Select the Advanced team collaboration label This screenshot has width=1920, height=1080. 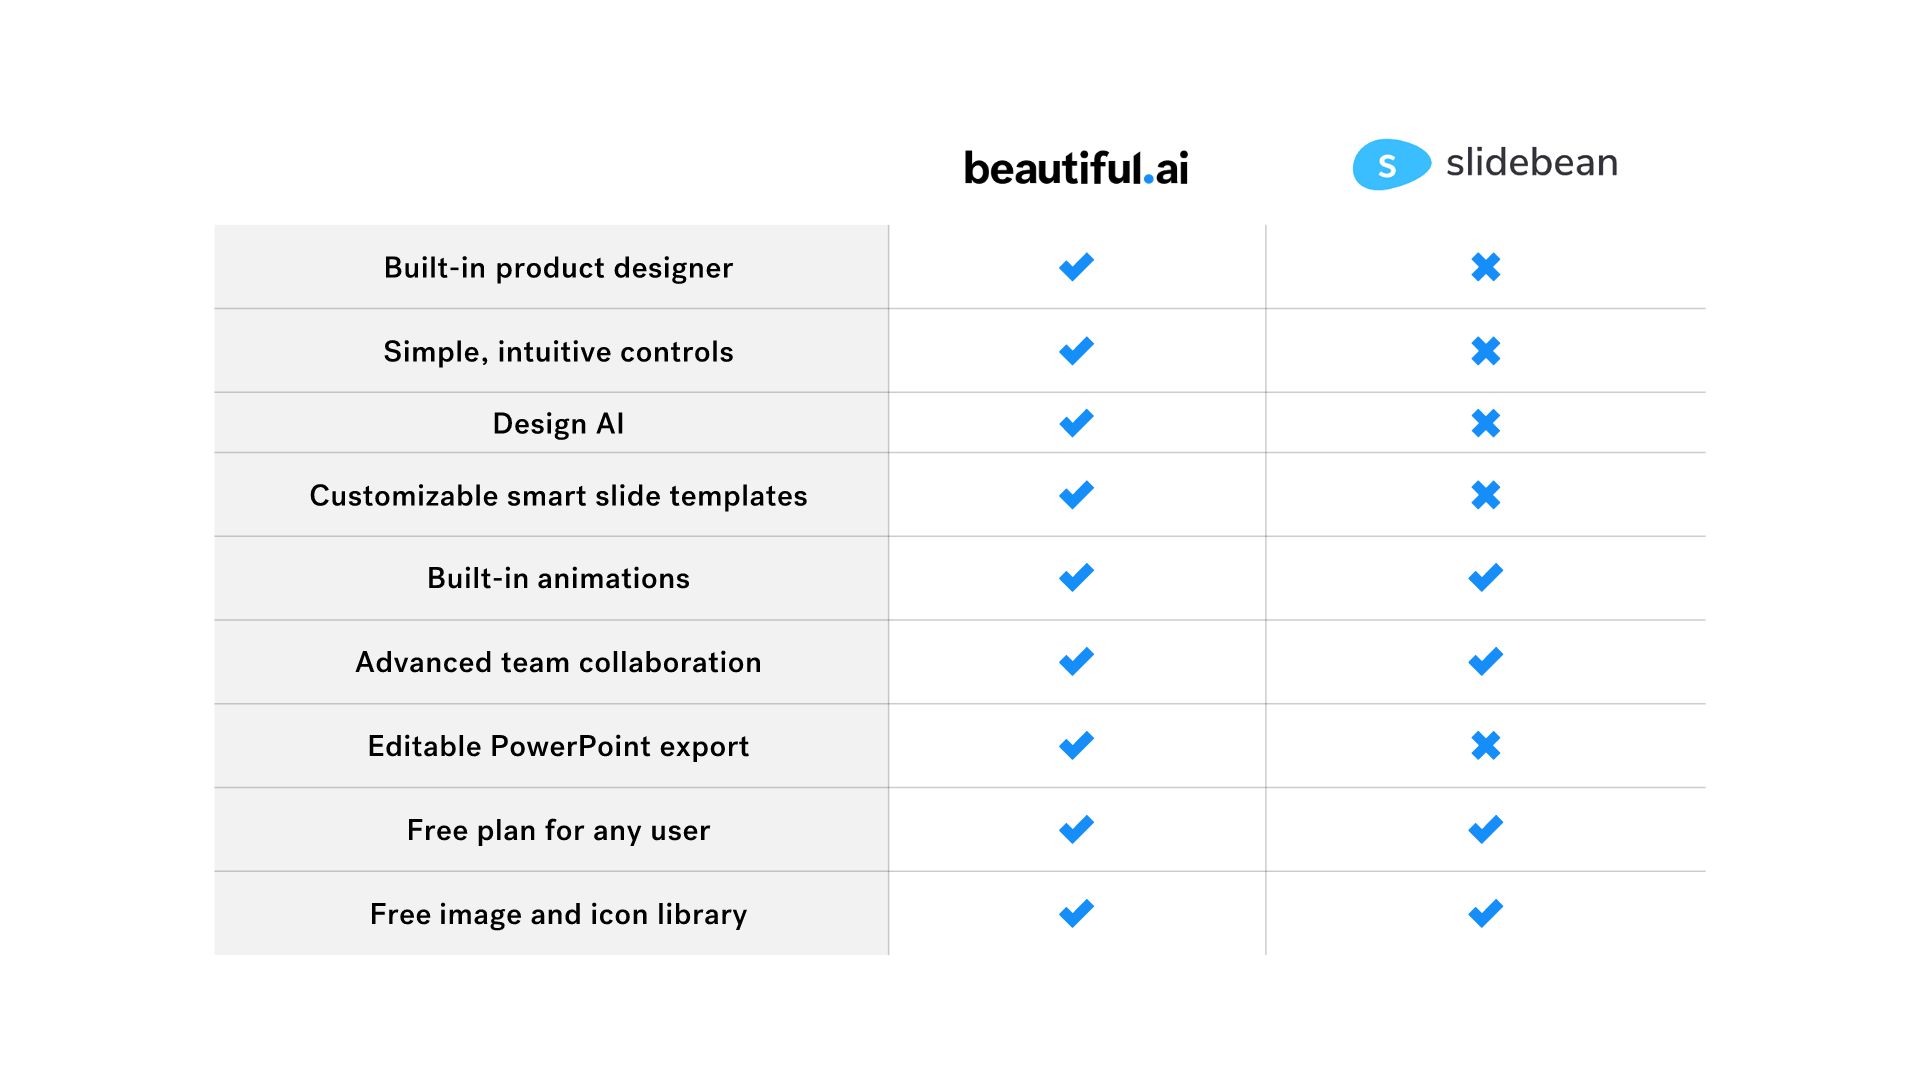click(x=558, y=662)
